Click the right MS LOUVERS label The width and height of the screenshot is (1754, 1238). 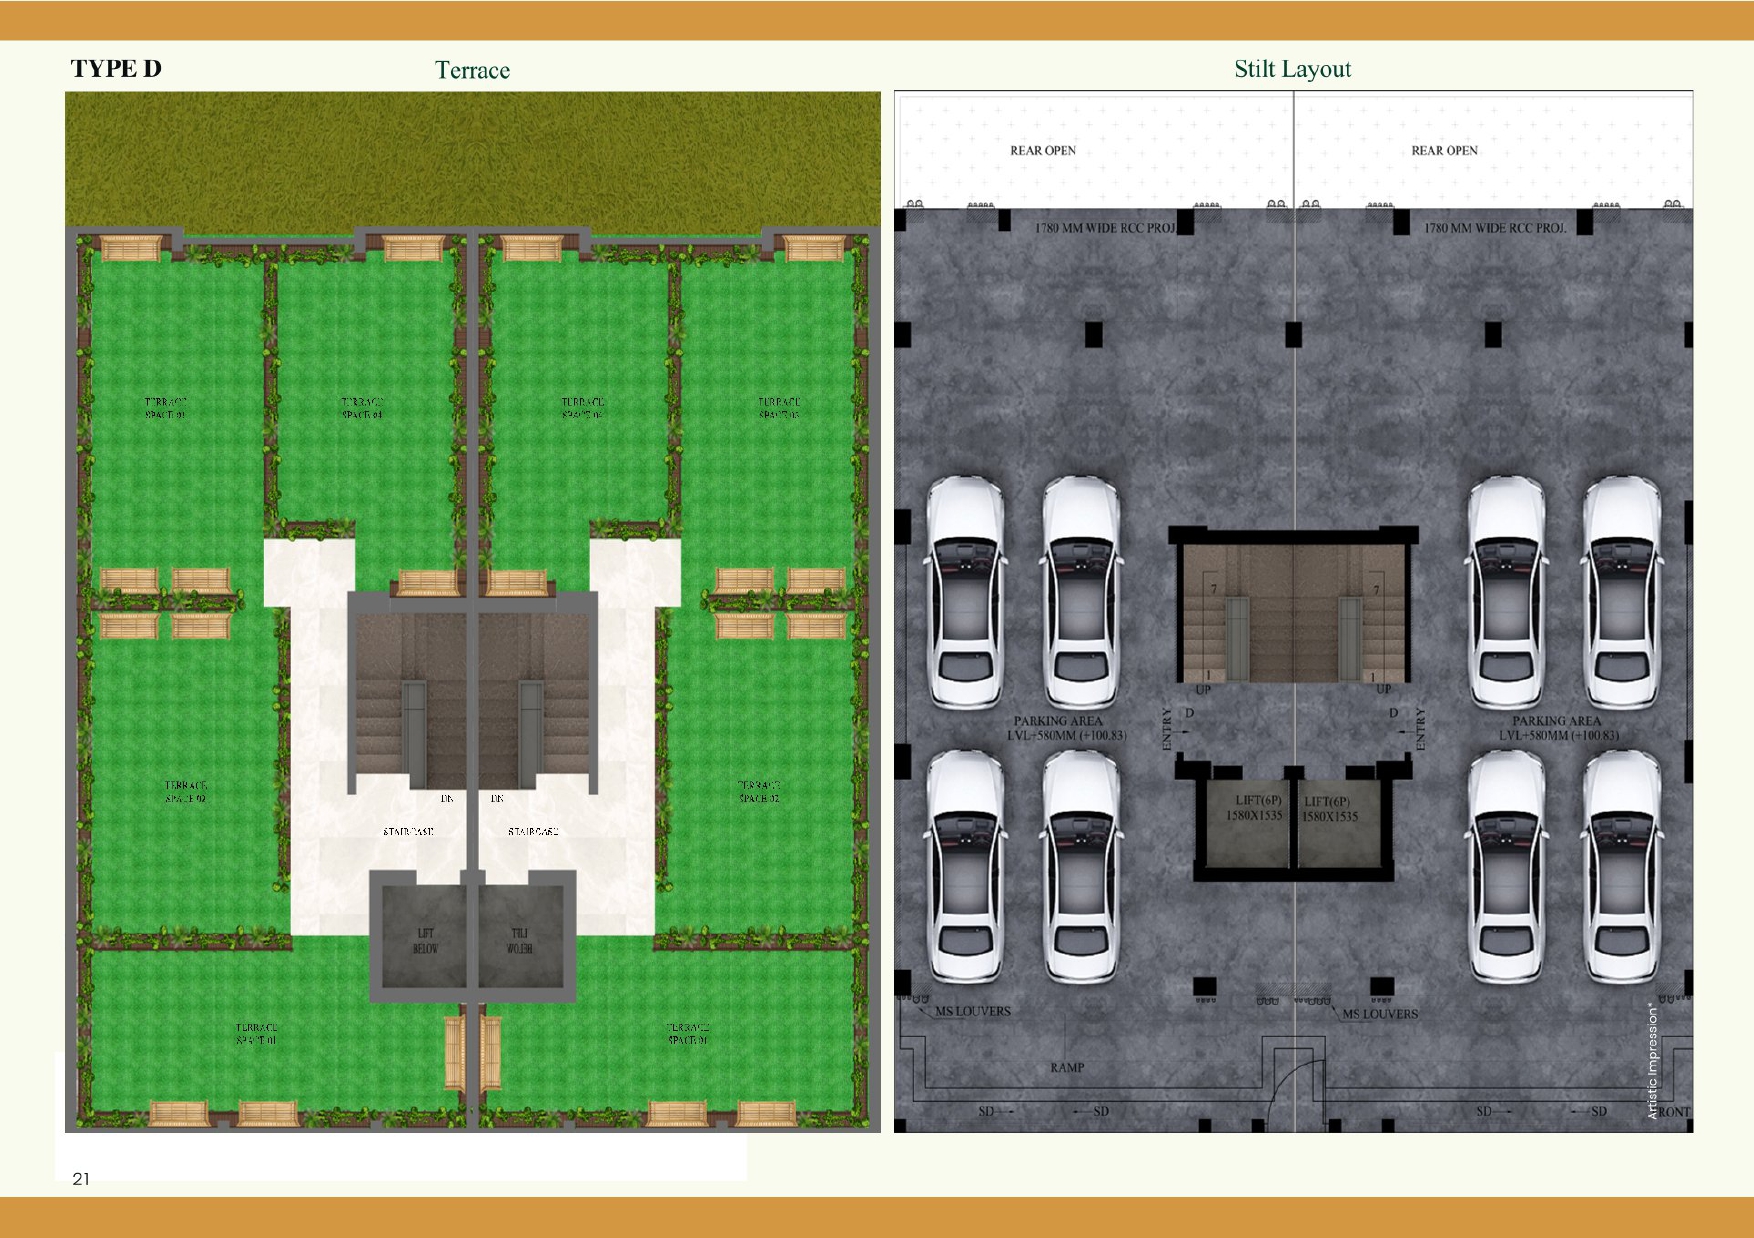pos(1380,1014)
